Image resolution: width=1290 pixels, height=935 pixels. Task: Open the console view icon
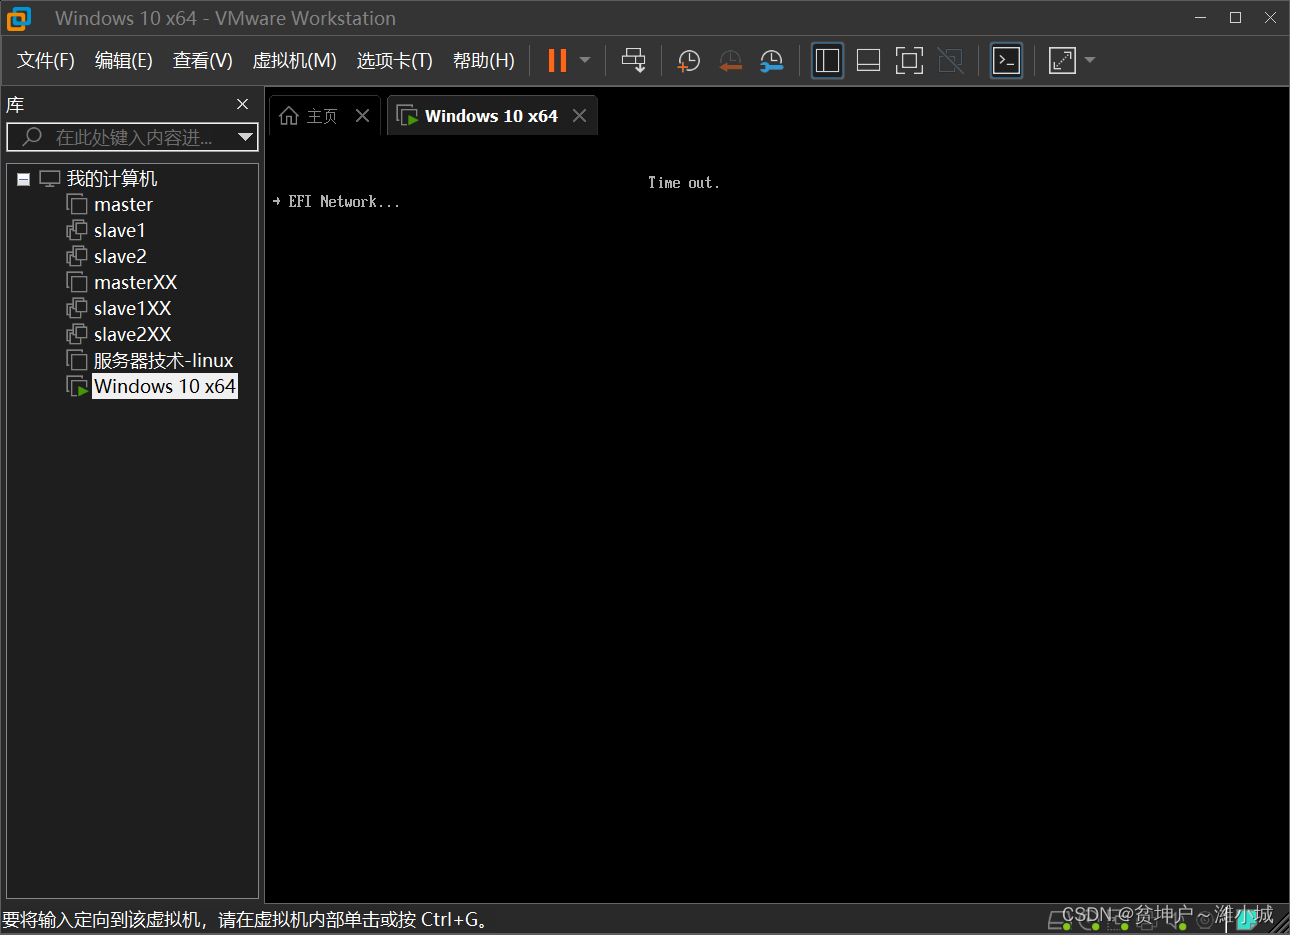click(x=1006, y=60)
